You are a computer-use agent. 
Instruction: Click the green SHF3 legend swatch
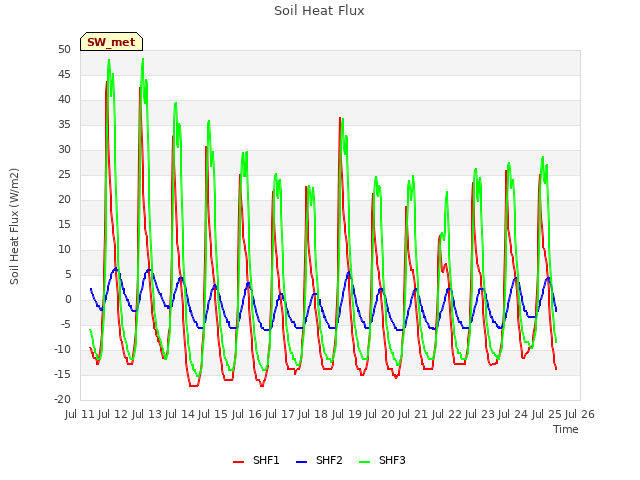(364, 462)
